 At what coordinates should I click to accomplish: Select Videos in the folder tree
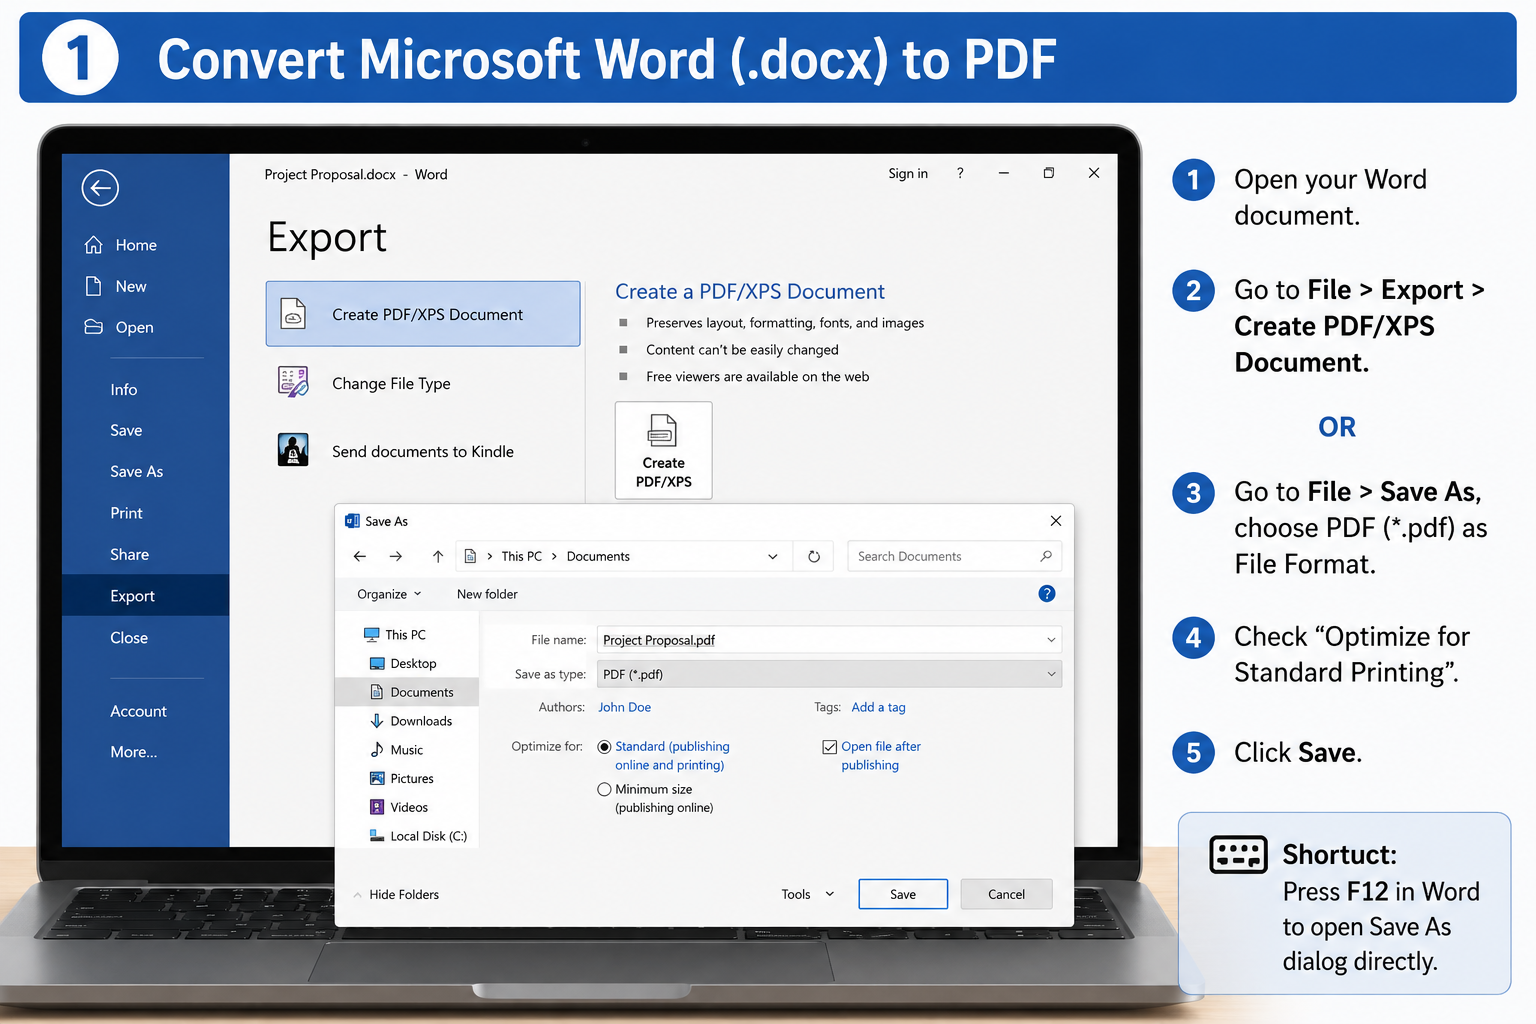(399, 807)
